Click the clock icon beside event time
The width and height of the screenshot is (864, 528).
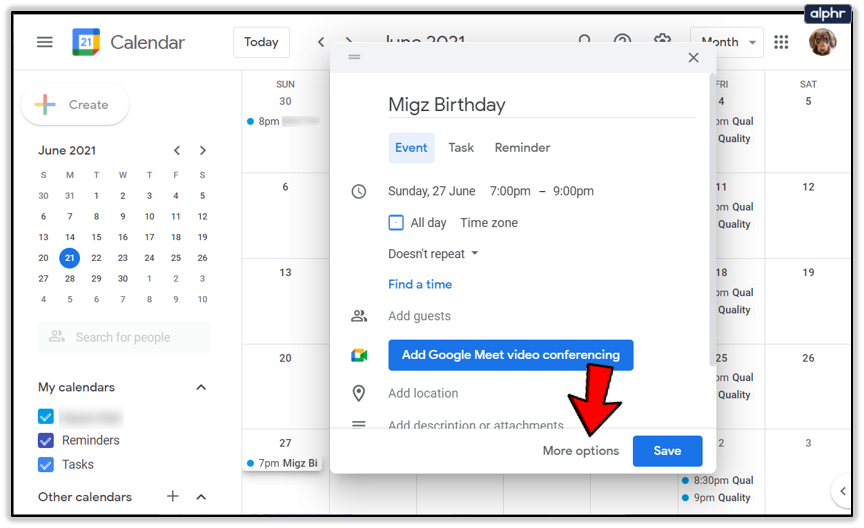(359, 191)
